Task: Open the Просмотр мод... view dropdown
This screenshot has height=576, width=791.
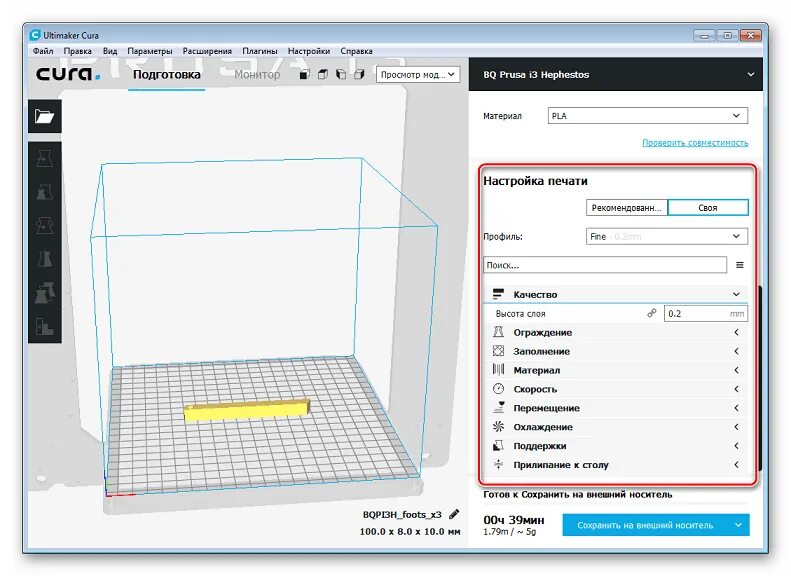Action: point(418,75)
